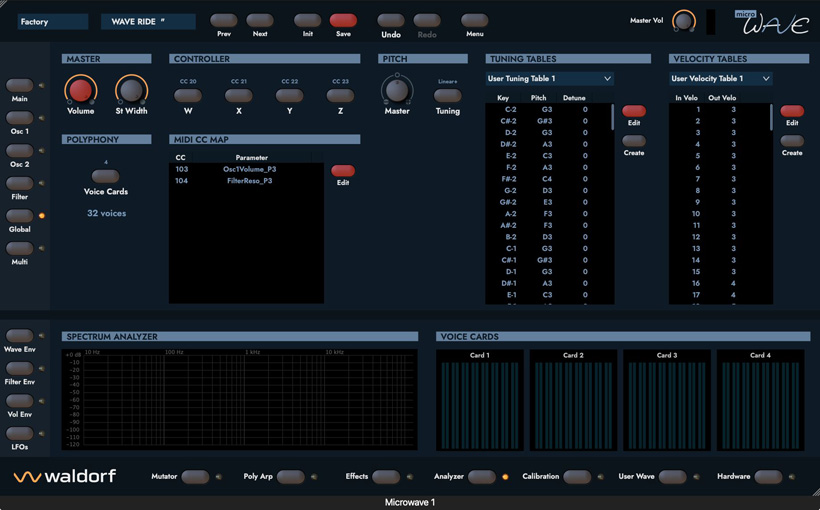This screenshot has width=820, height=510.
Task: Open the Vol Env page
Action: [19, 401]
